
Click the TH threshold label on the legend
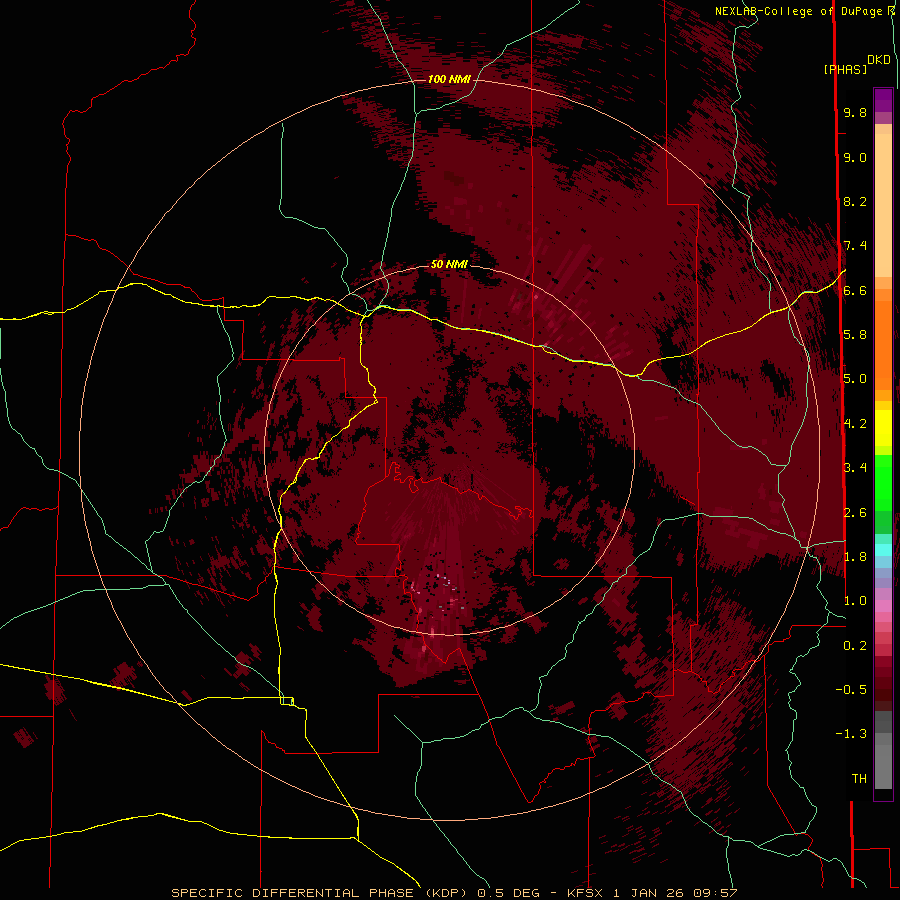(859, 779)
